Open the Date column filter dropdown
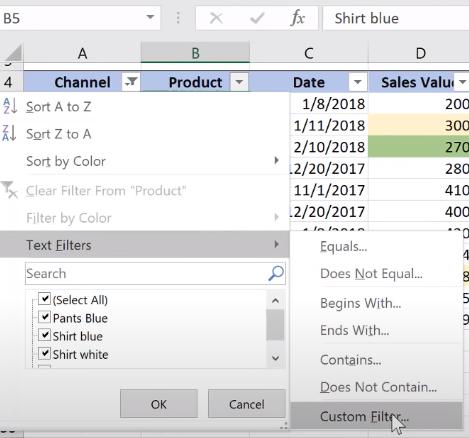Screen dimensions: 469x438 357,82
